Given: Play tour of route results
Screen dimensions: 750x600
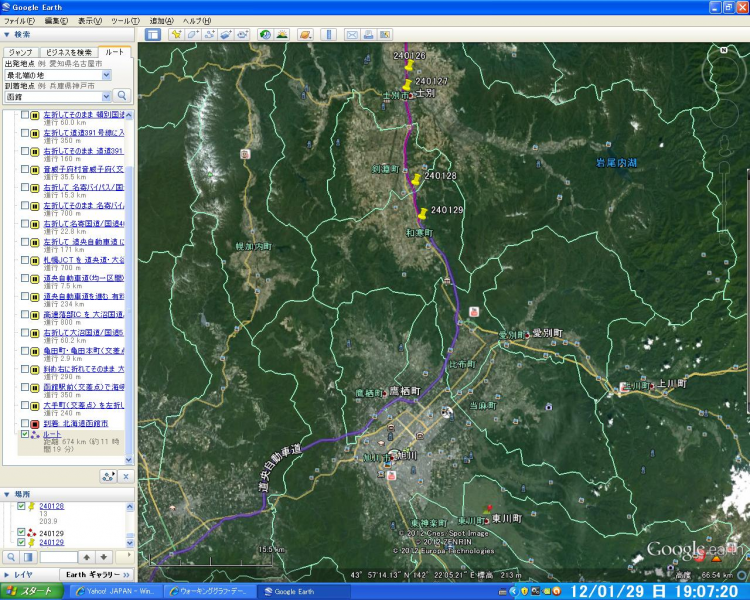Looking at the screenshot, I should [109, 476].
